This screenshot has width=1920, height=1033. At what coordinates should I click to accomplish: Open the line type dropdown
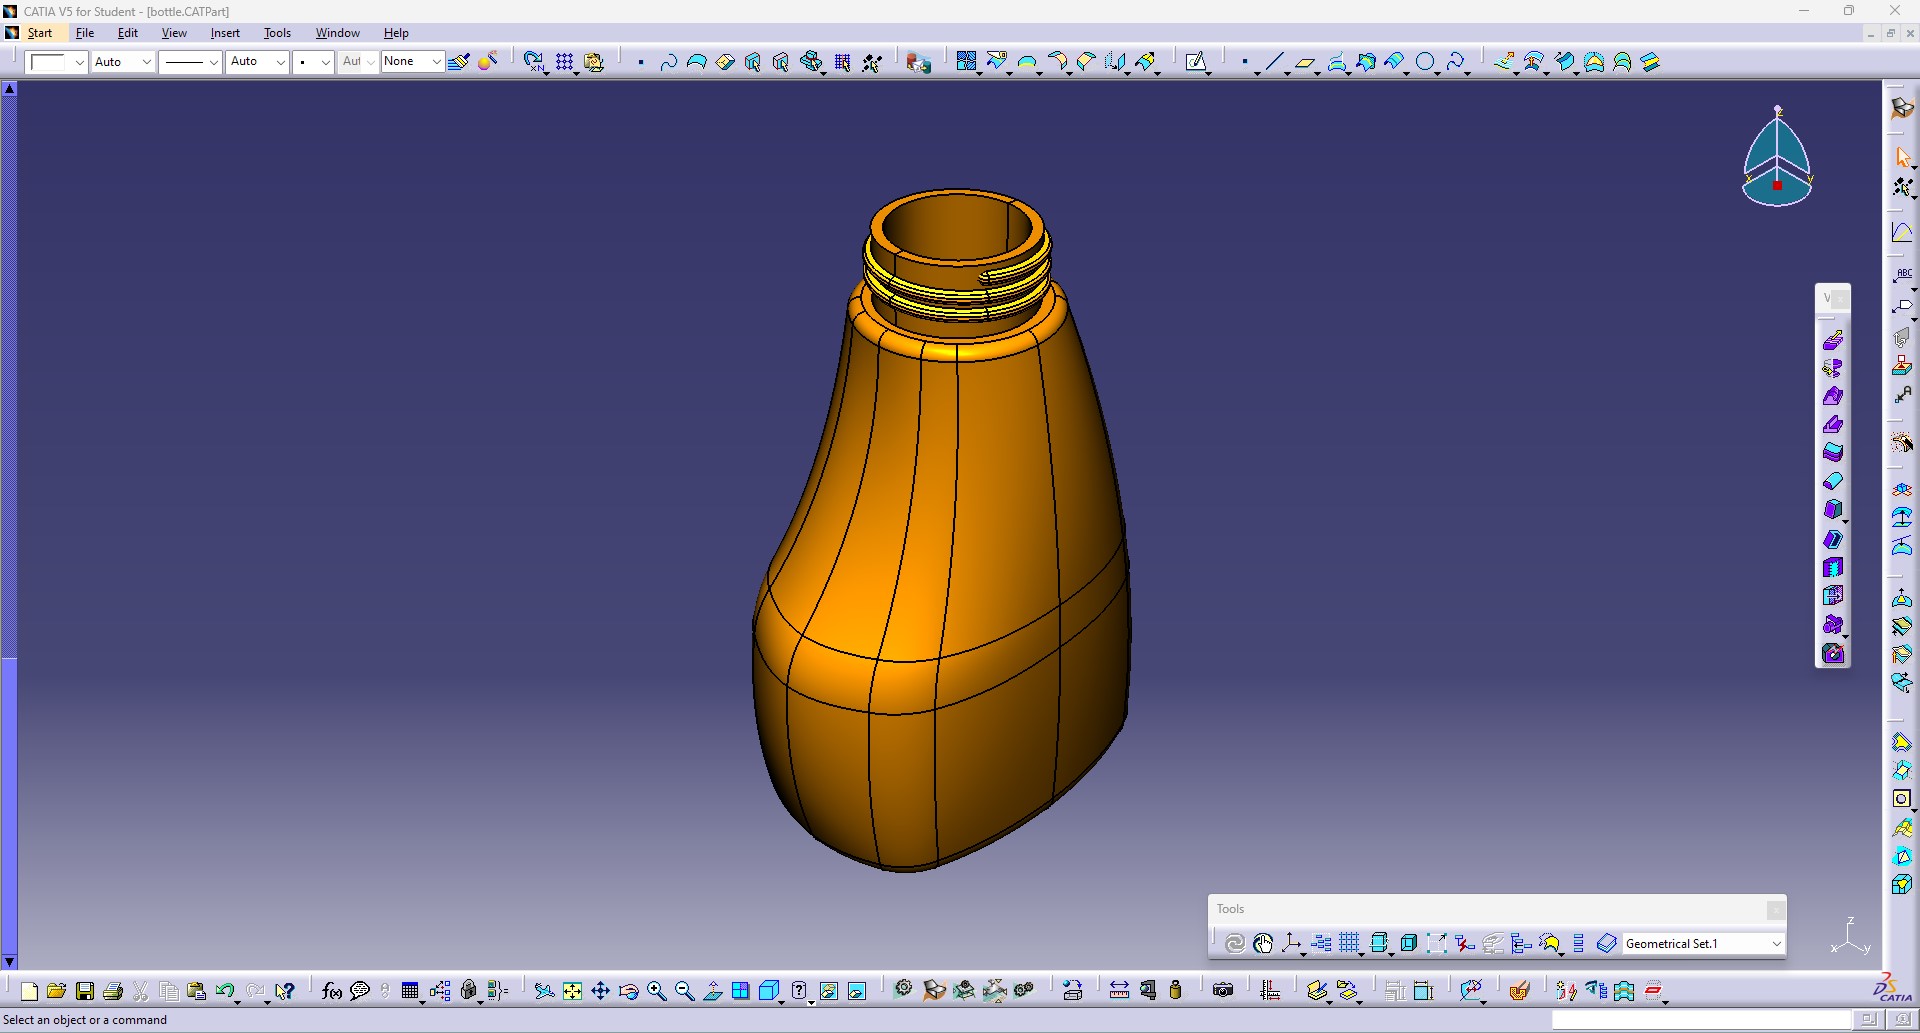coord(213,62)
